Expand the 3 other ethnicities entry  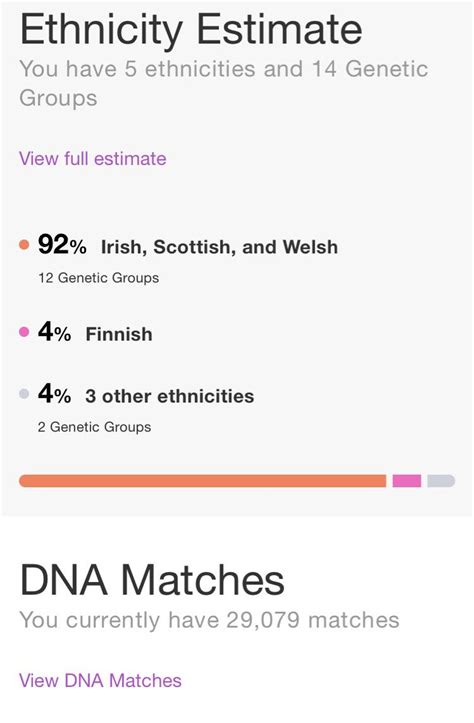pos(170,396)
